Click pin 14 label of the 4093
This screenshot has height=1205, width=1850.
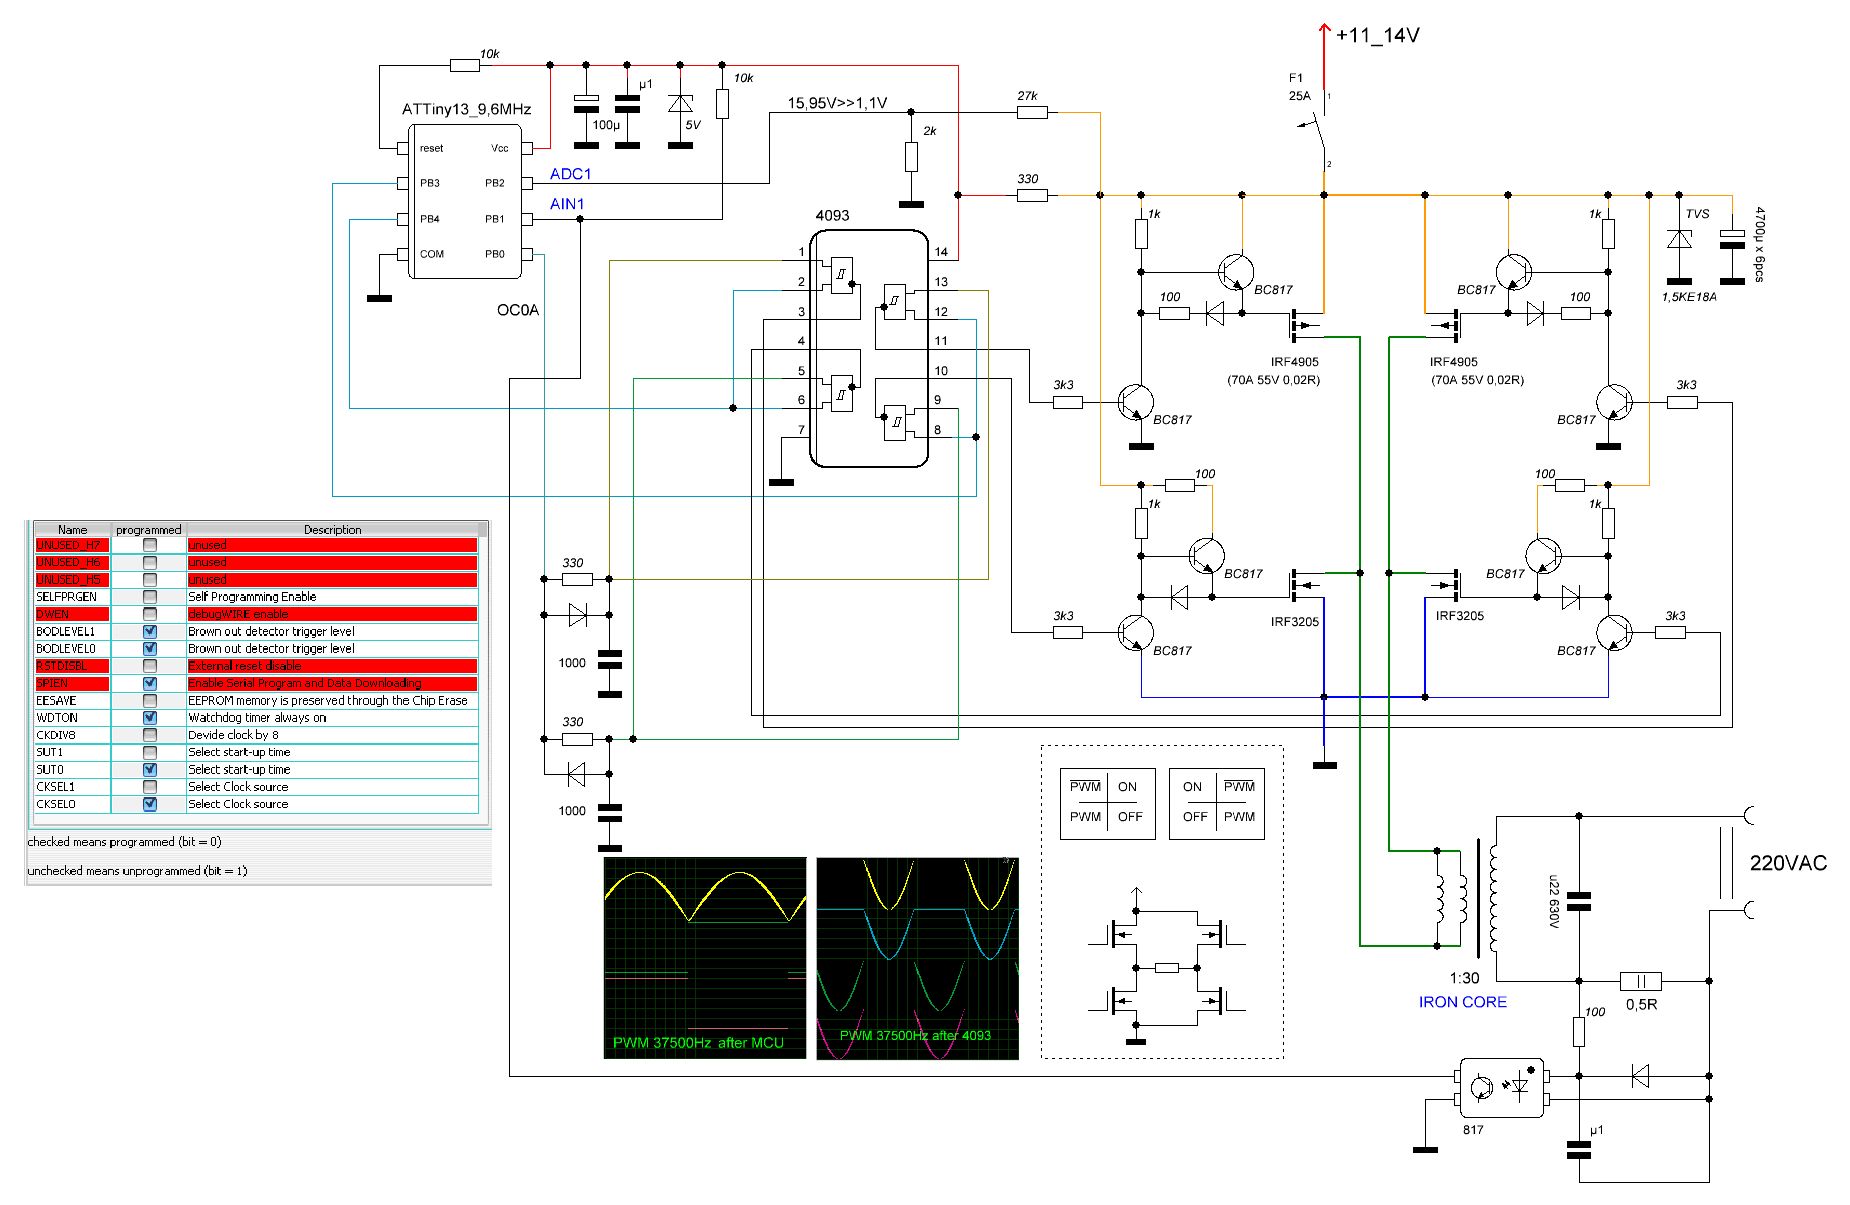point(941,252)
